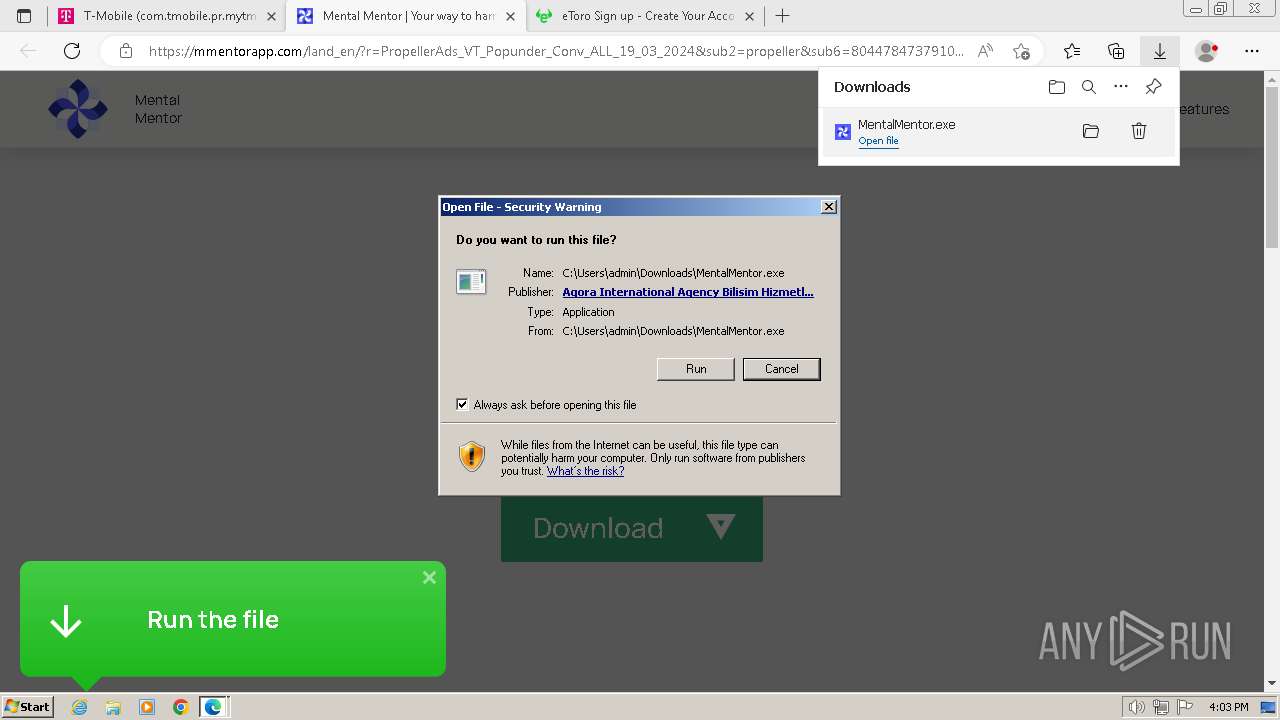Open File Explorer from the taskbar
The height and width of the screenshot is (720, 1280).
pos(113,707)
